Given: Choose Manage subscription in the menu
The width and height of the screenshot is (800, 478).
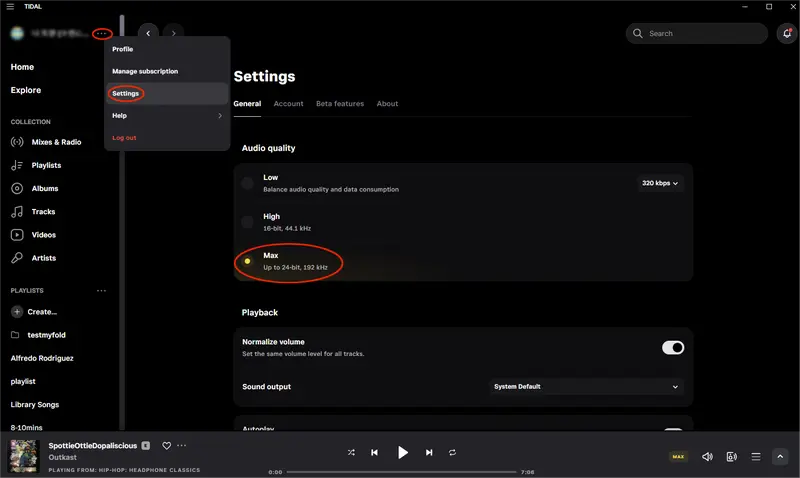Looking at the screenshot, I should click(x=167, y=71).
